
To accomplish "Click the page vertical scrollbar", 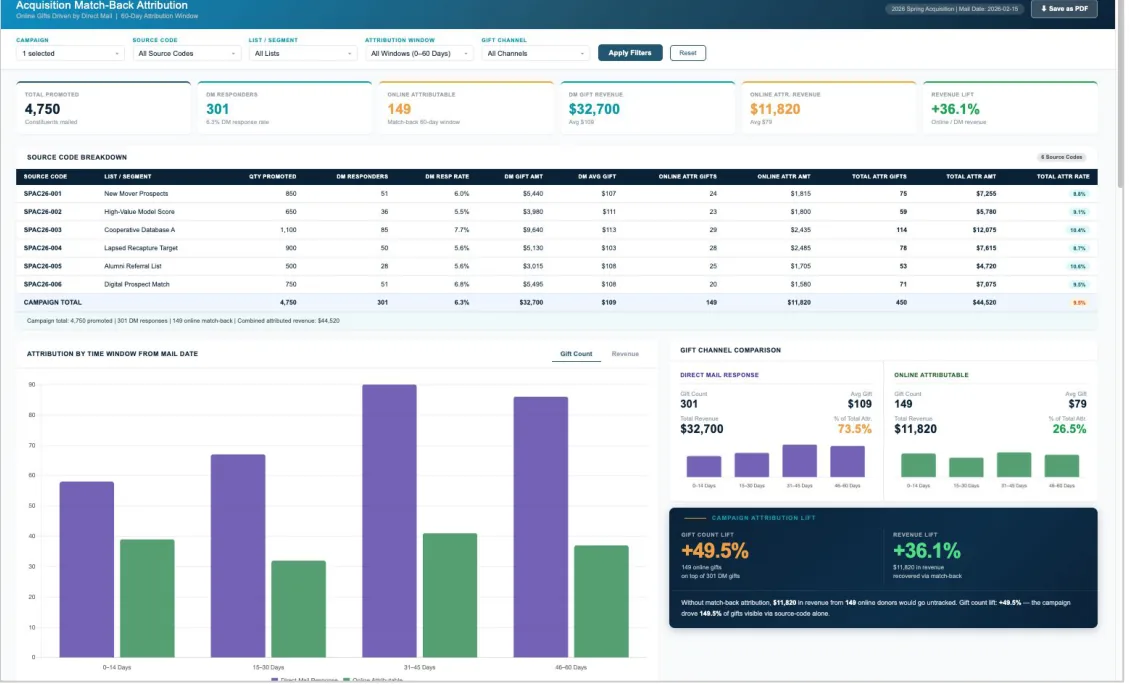I will click(1121, 94).
